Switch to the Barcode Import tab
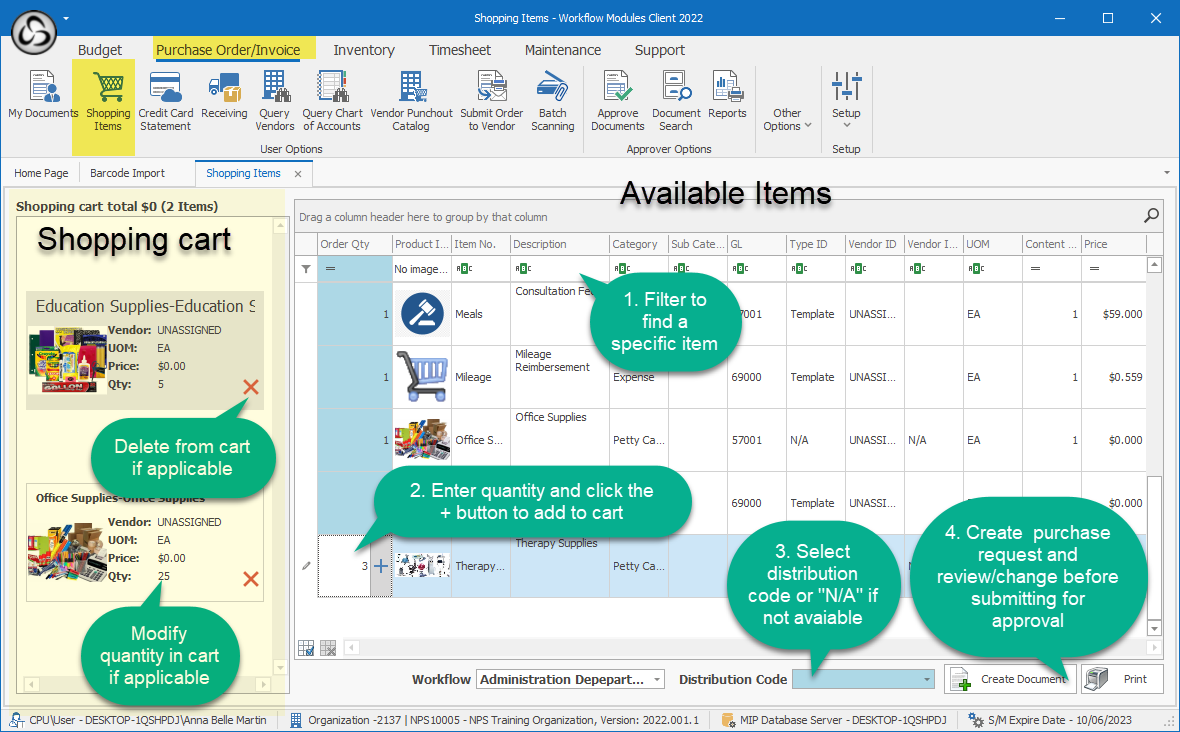Viewport: 1180px width, 732px height. [127, 173]
